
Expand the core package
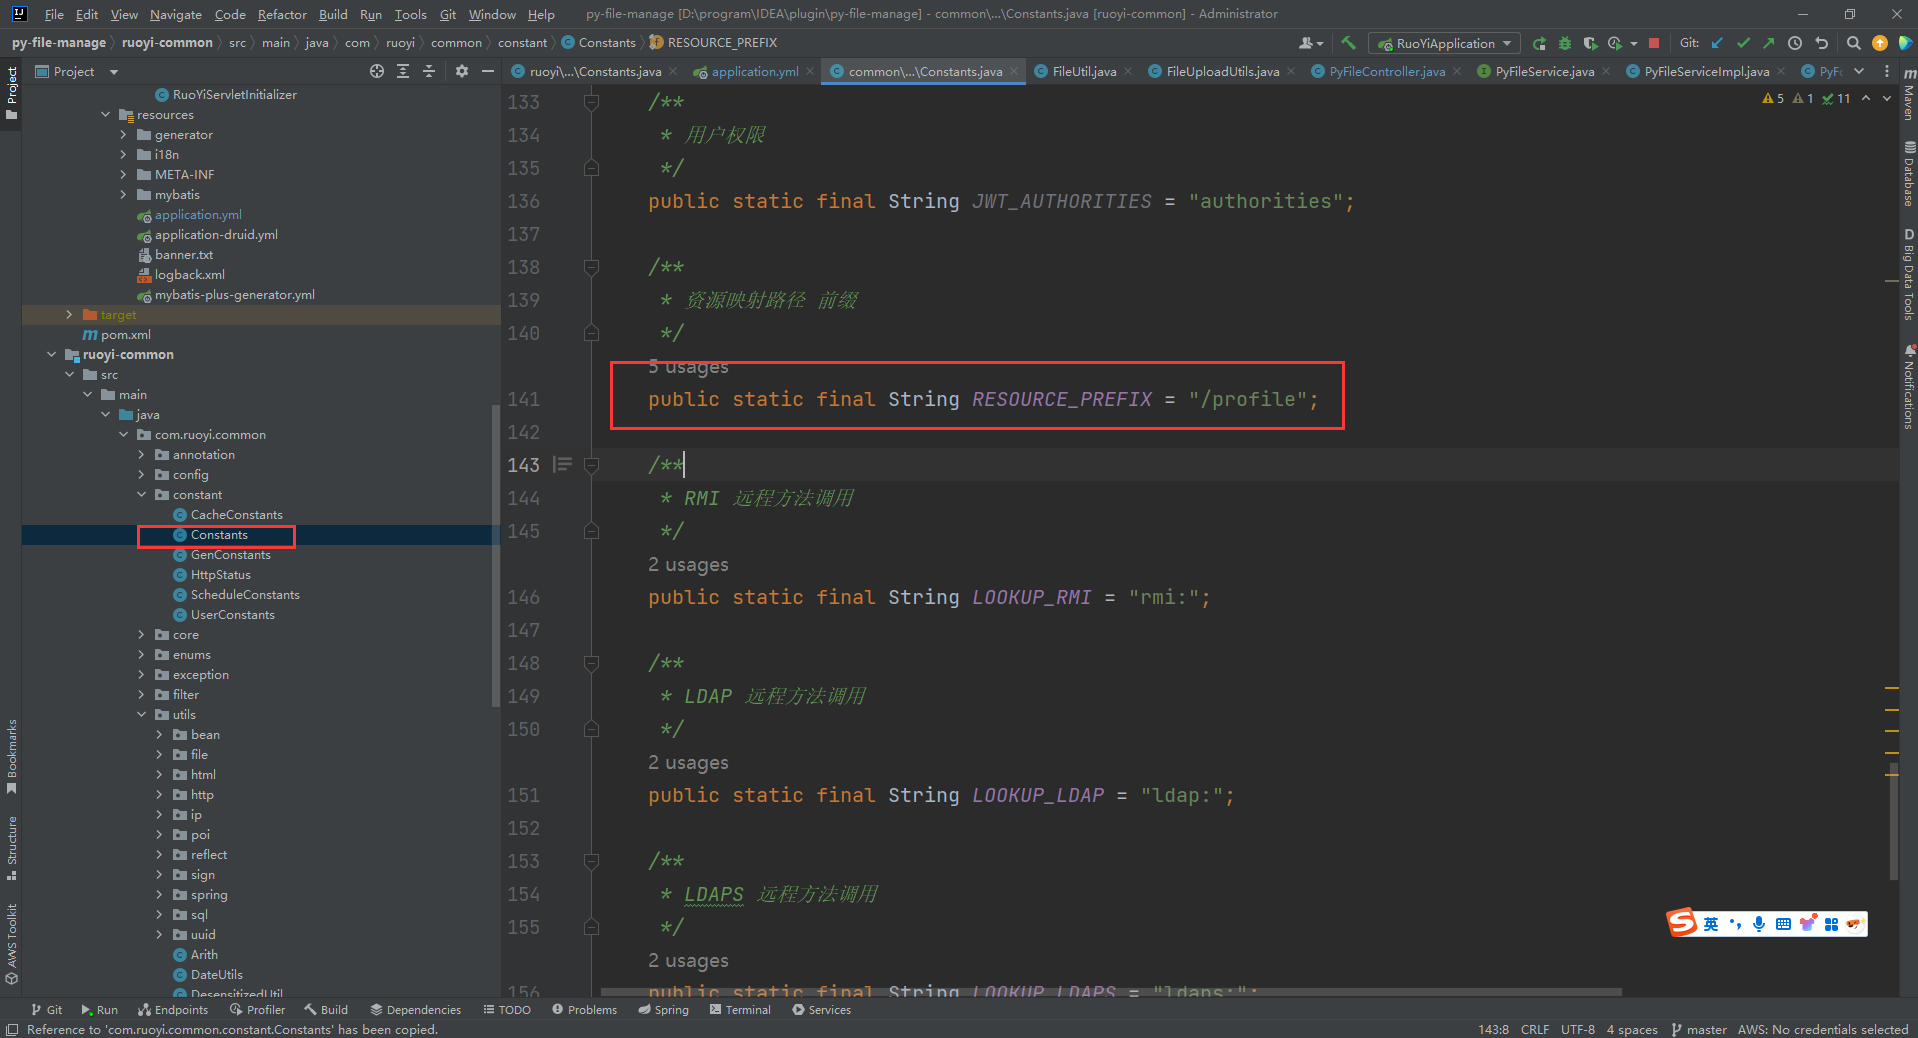(141, 635)
